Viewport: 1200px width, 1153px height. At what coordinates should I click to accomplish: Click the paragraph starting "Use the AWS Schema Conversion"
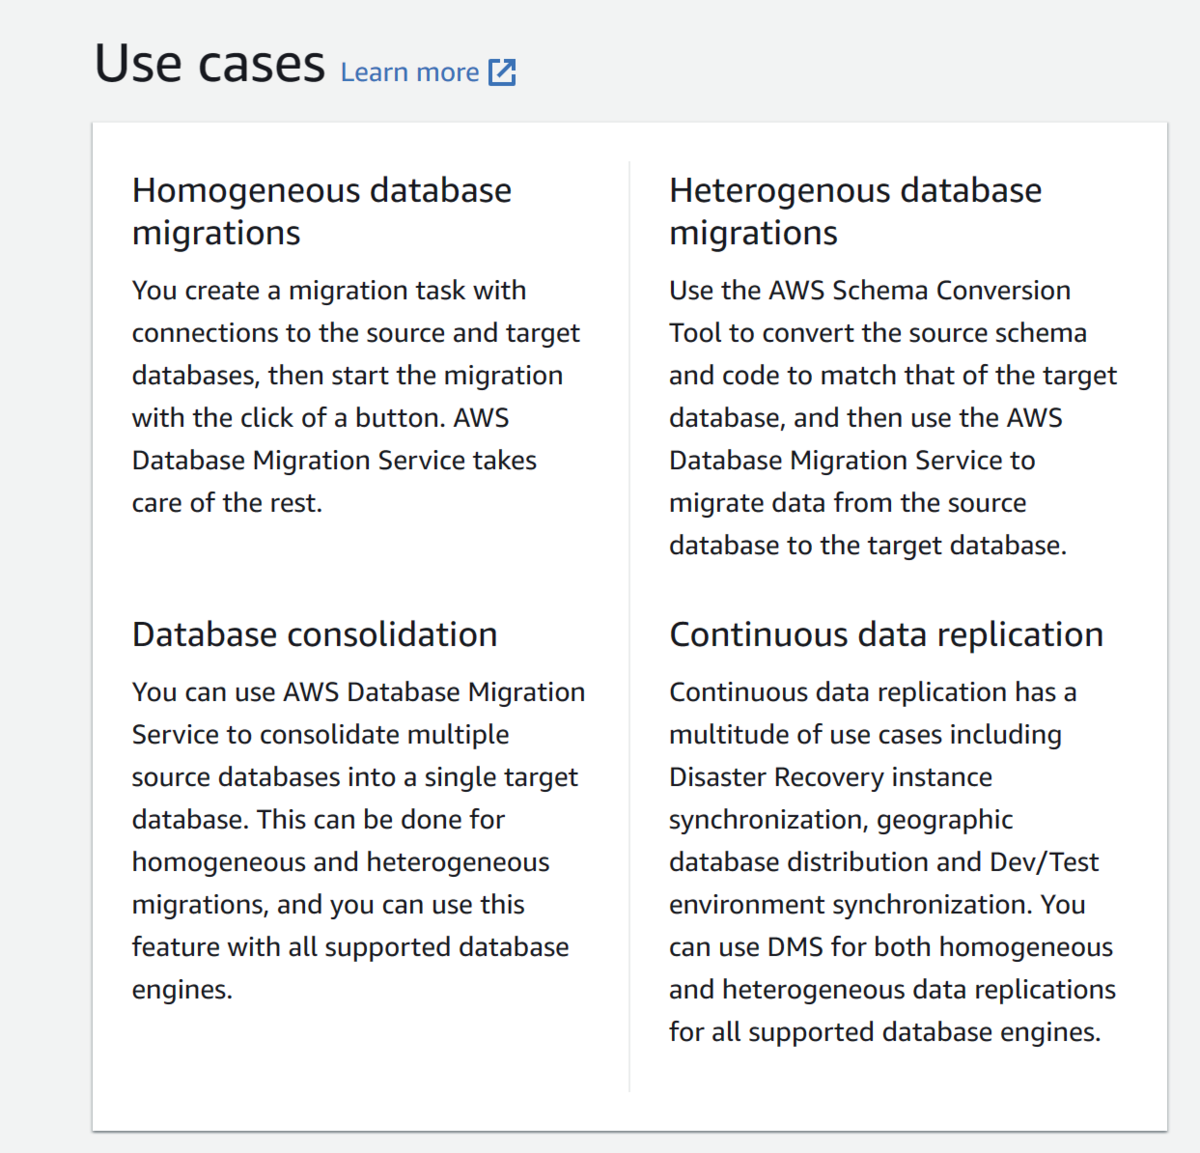[892, 417]
